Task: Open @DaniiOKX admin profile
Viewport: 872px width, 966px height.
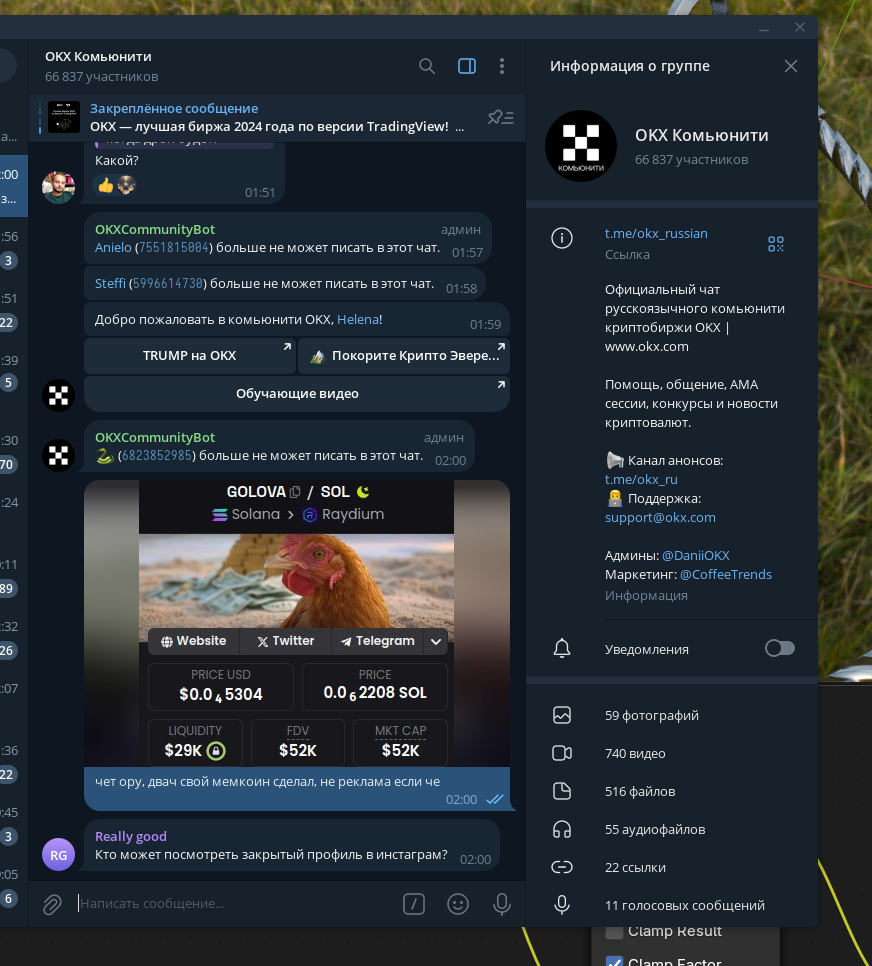Action: click(696, 555)
